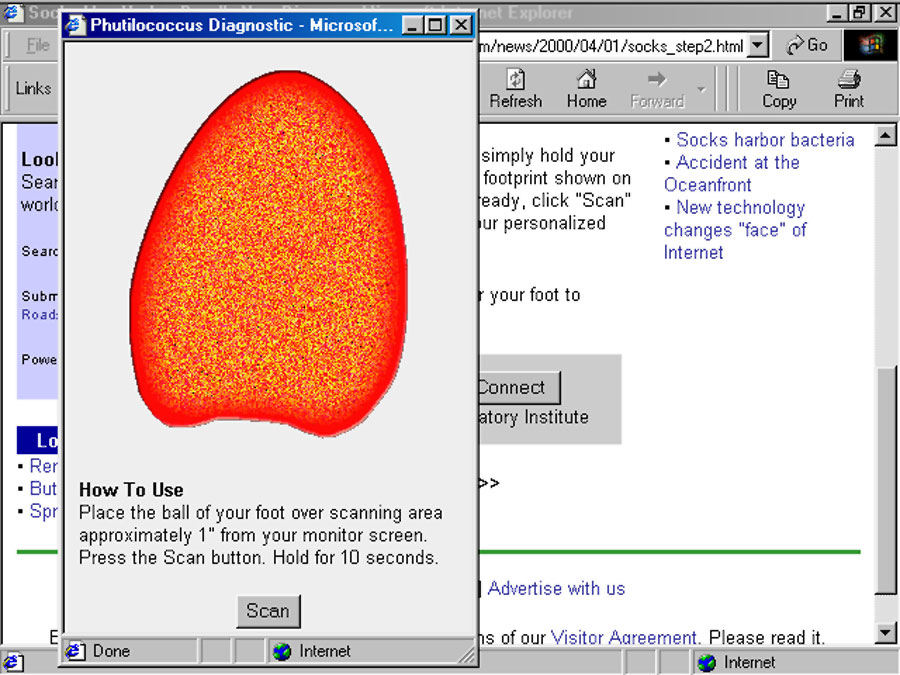Viewport: 900px width, 675px height.
Task: Click the IE icon in Phutilococcus title bar
Action: pos(76,25)
